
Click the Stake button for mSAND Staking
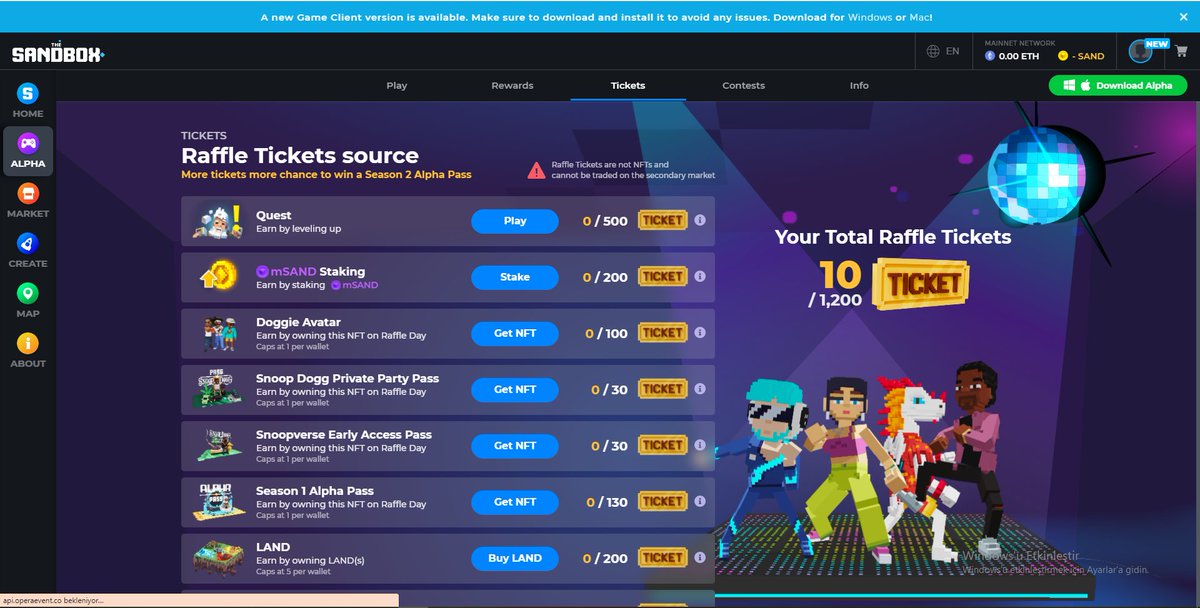(x=515, y=277)
